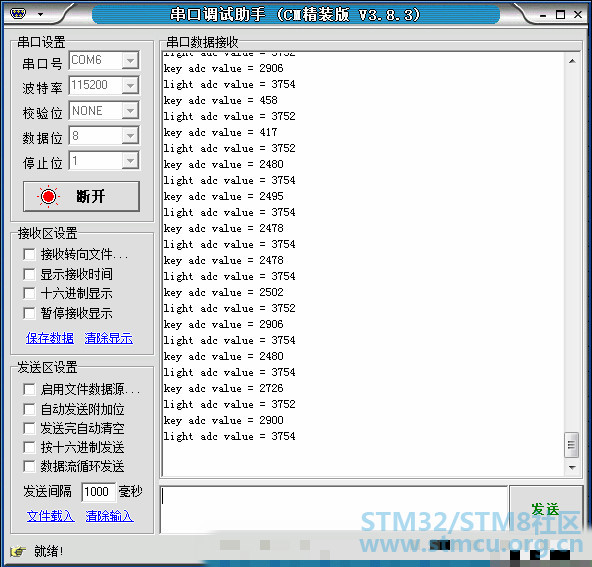Toggle 自动发送附加位 checkbox

tap(29, 409)
